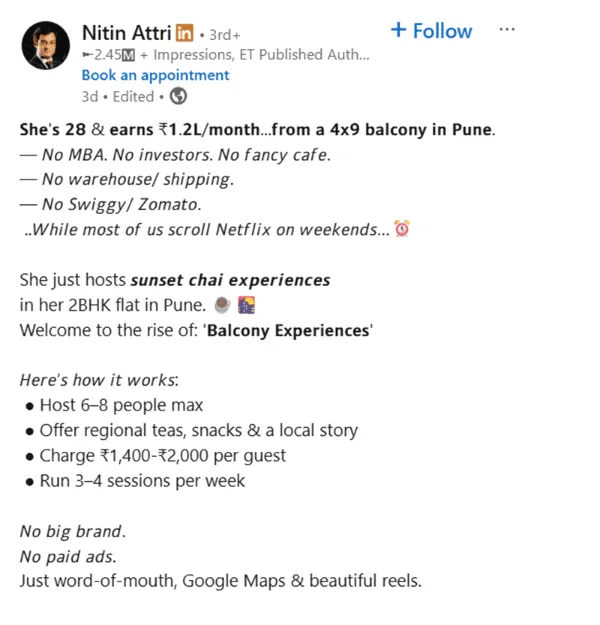600x625 pixels.
Task: Click the Impressions, ET Published Auth headline
Action: (262, 55)
